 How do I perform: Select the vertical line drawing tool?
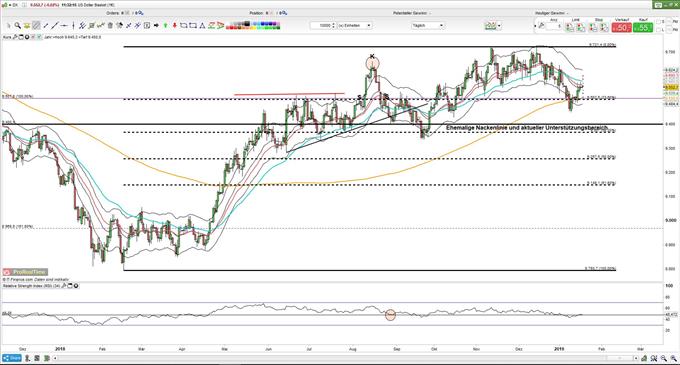(73, 26)
